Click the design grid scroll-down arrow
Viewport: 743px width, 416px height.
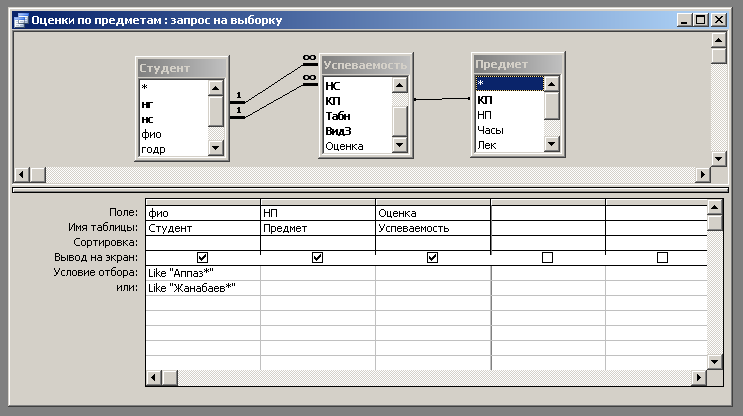click(x=715, y=362)
